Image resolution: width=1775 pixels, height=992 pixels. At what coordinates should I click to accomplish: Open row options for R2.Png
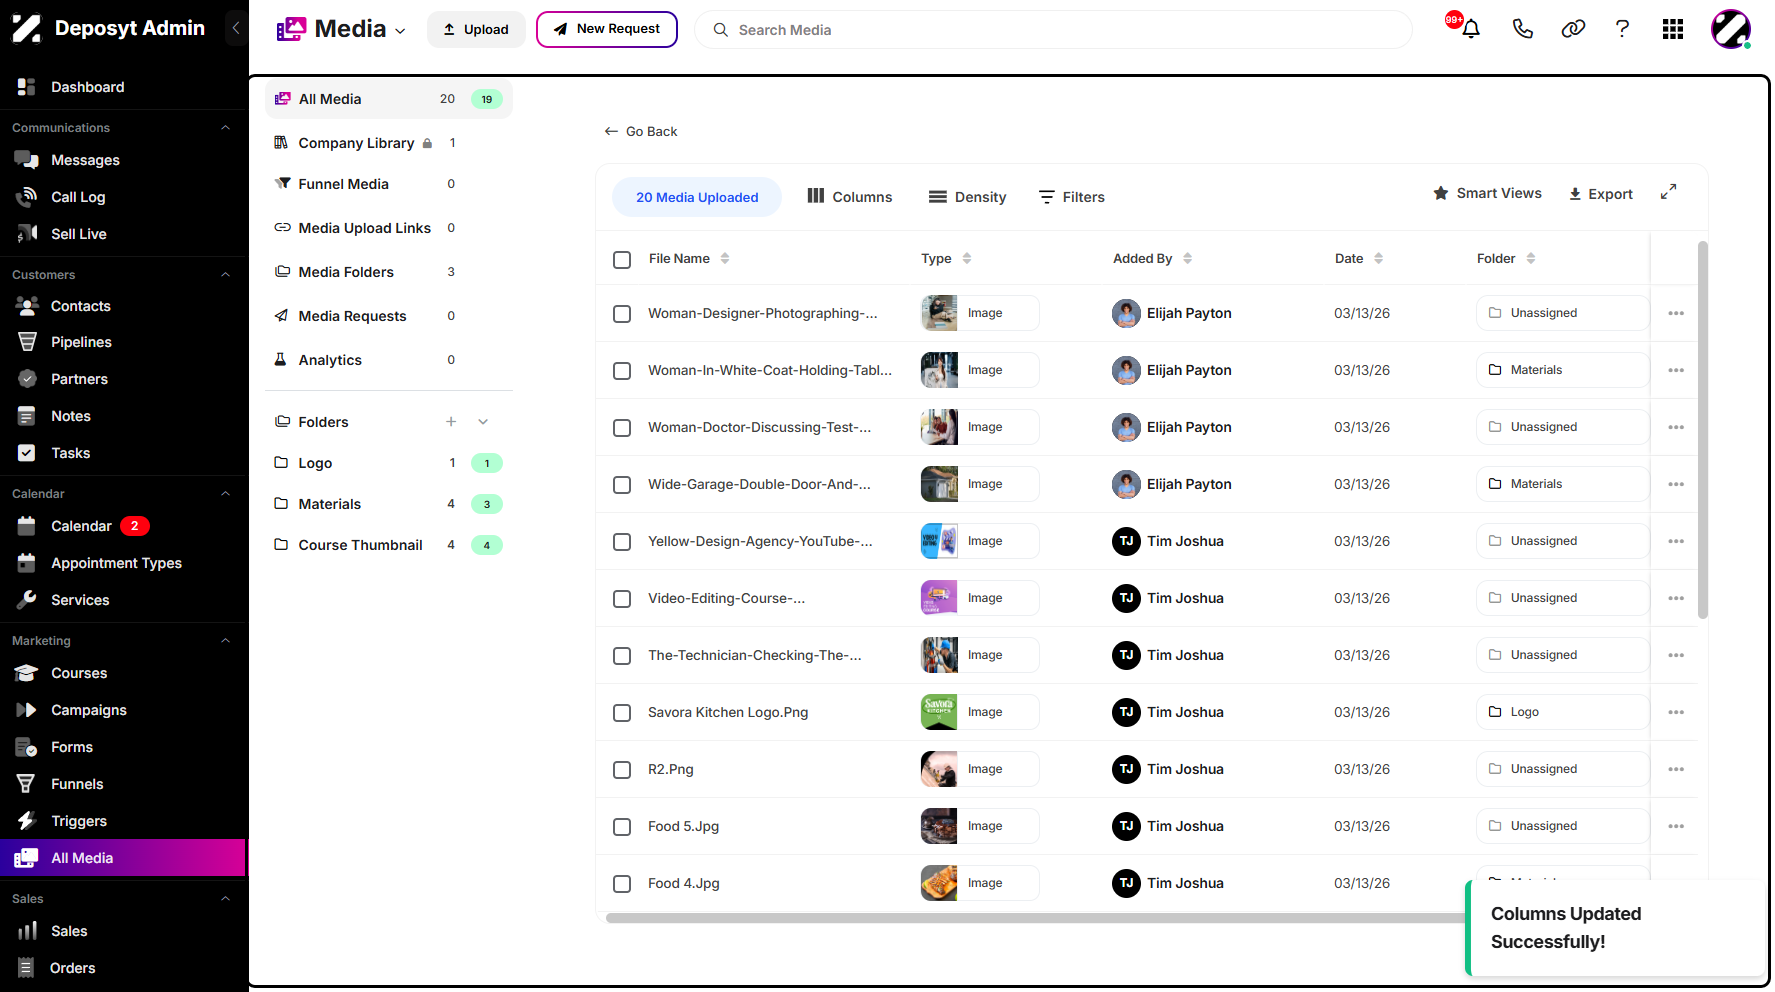(x=1676, y=769)
